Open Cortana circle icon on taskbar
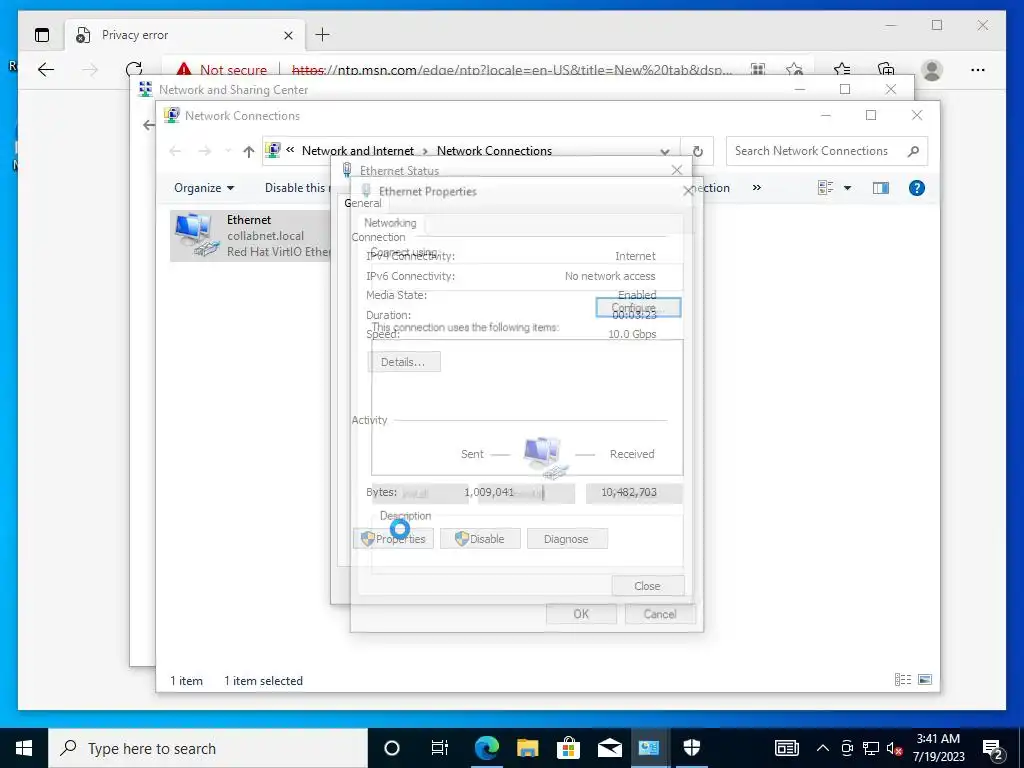Viewport: 1024px width, 768px height. tap(392, 748)
